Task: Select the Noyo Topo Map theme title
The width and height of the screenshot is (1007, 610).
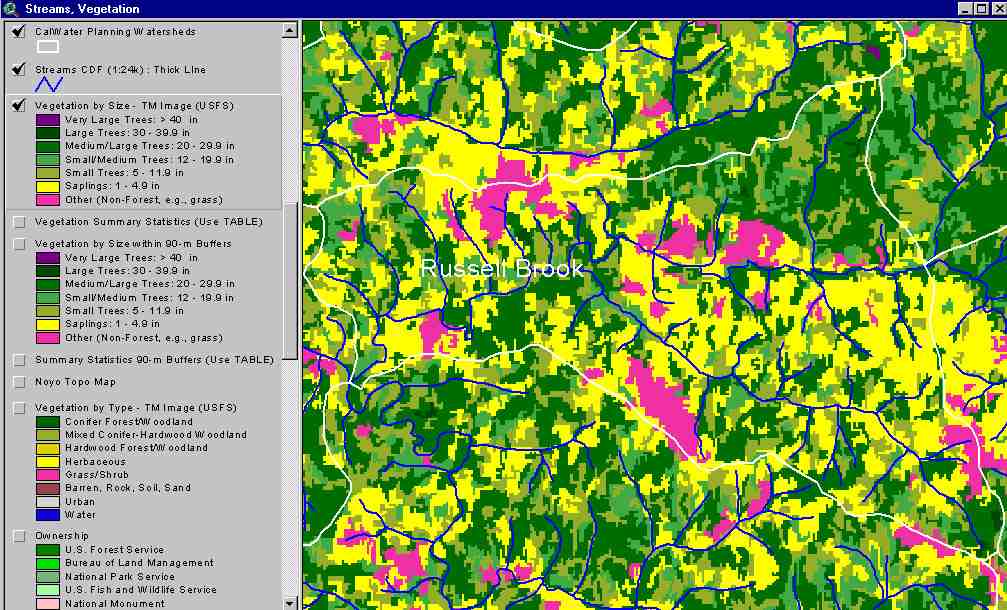Action: click(76, 382)
